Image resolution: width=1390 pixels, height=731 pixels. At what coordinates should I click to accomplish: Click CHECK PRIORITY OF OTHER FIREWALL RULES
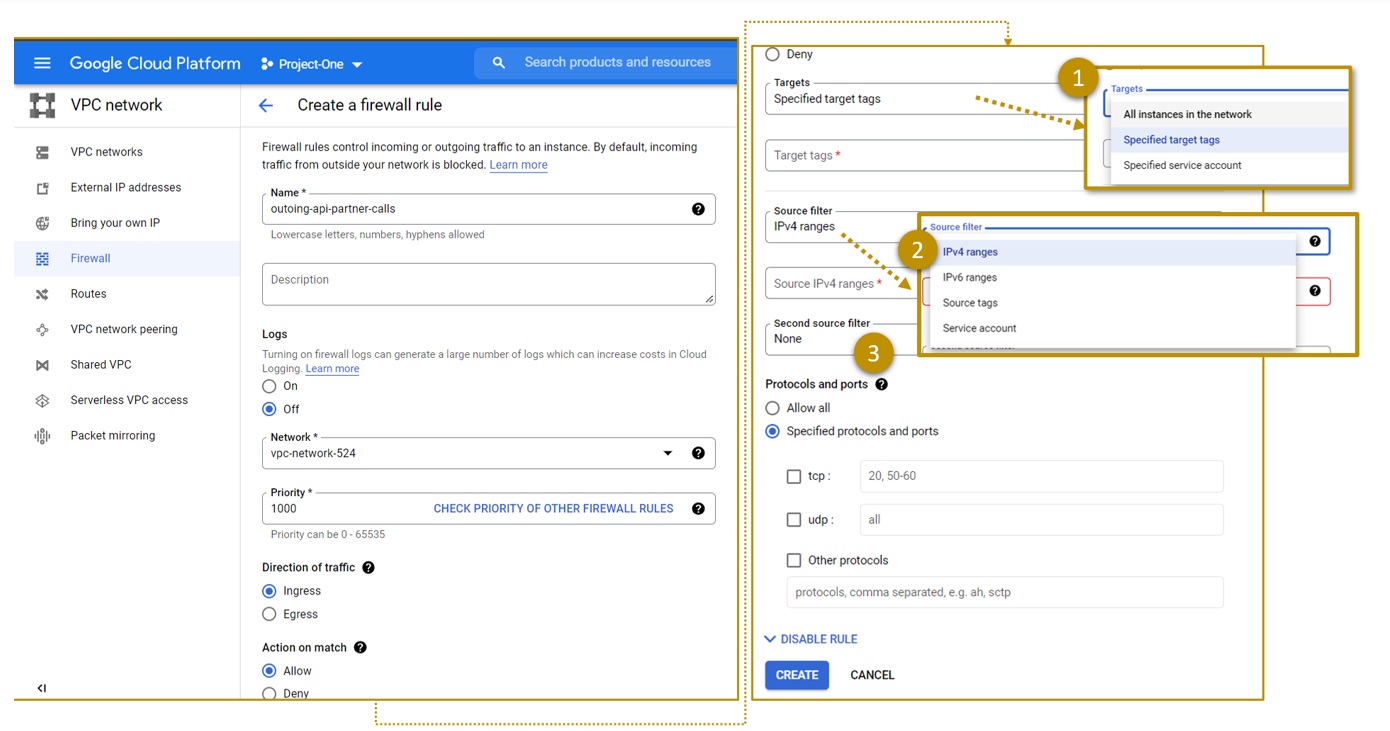pos(553,508)
